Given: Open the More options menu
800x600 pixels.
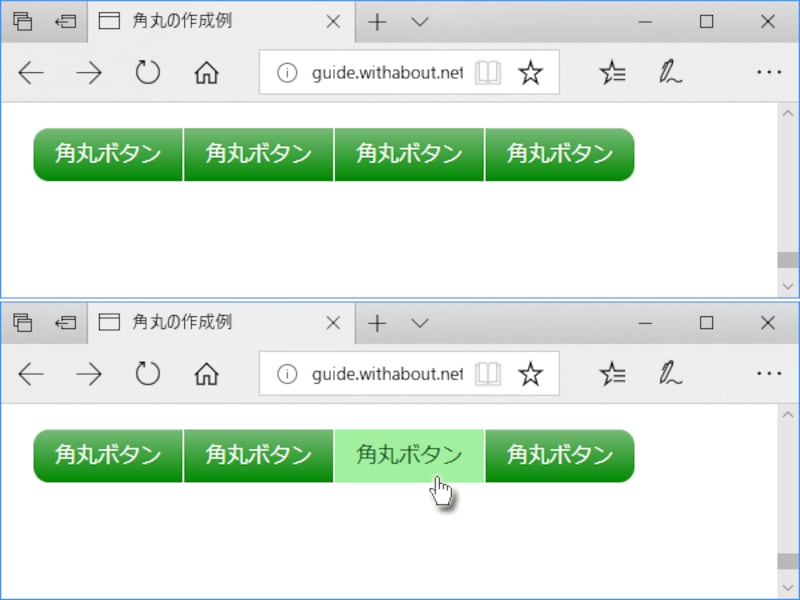Looking at the screenshot, I should [x=768, y=72].
